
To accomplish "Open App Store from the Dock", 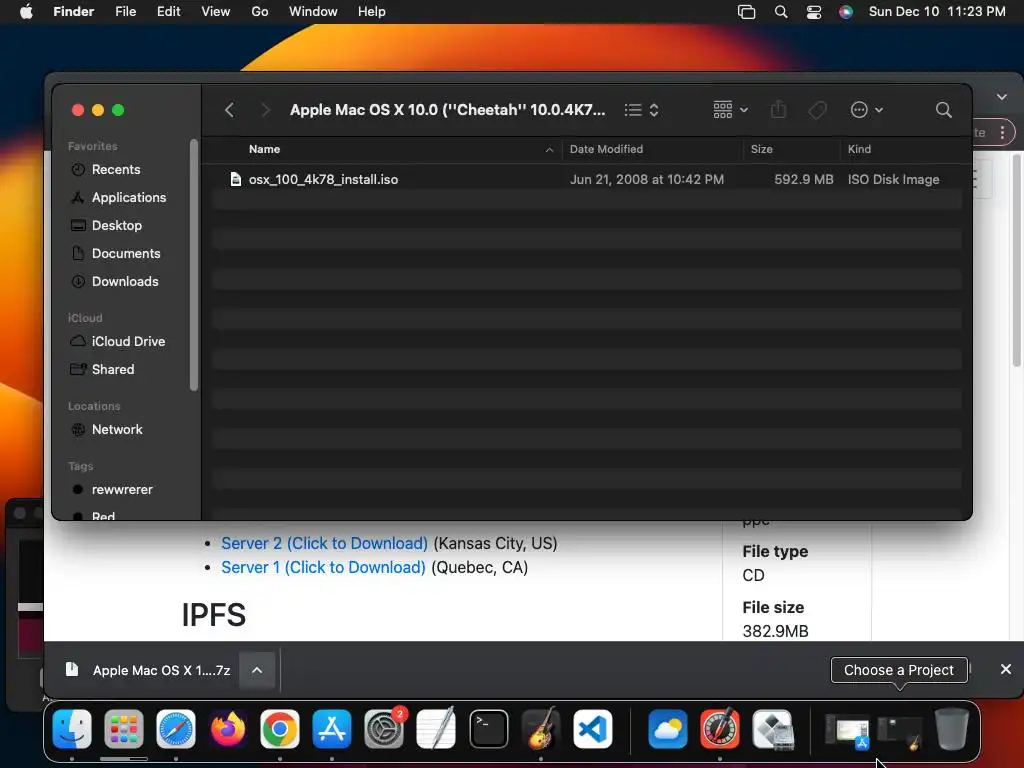I will 332,729.
